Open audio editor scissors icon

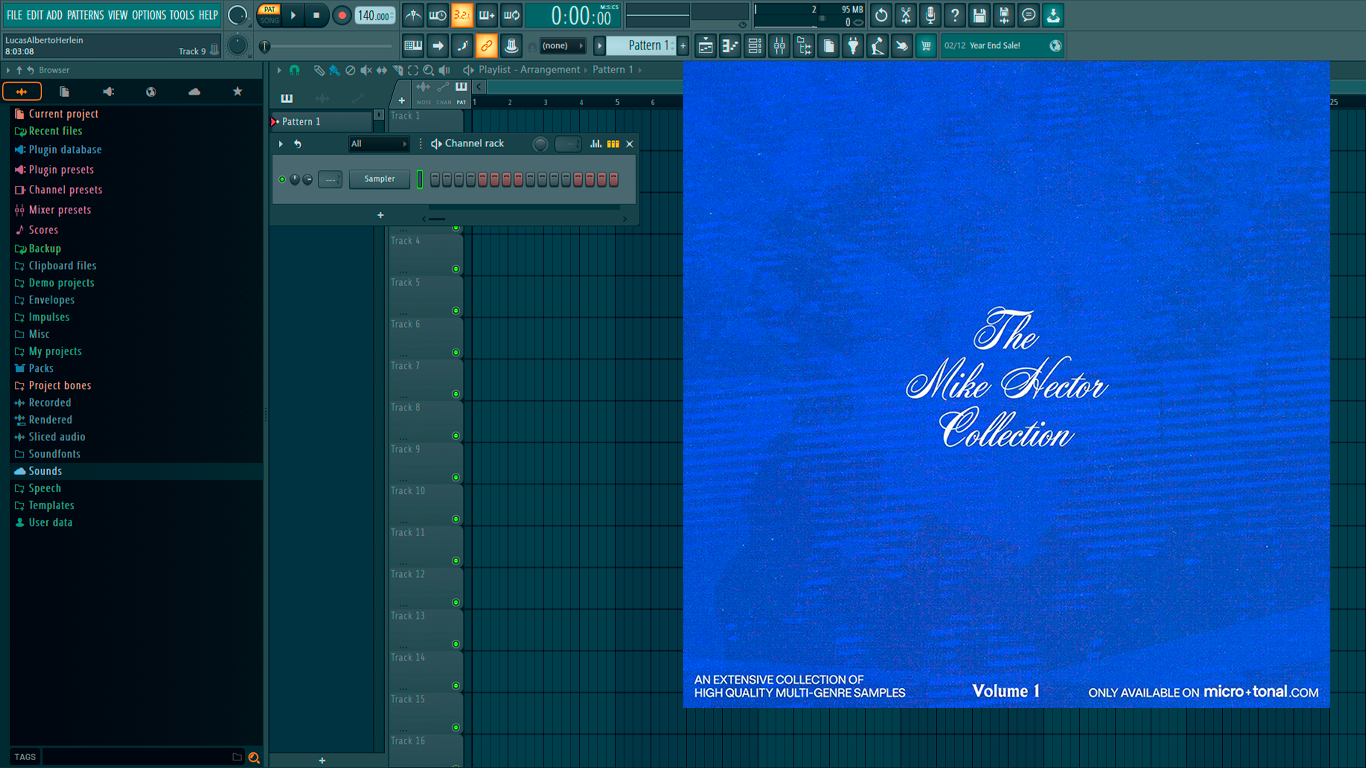point(906,15)
